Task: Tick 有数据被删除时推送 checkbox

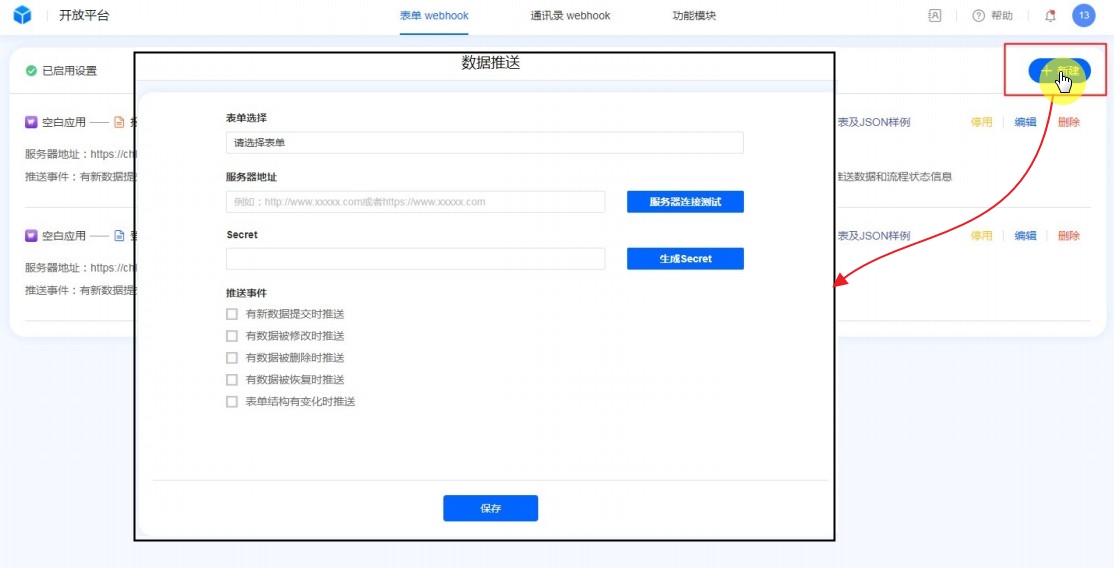Action: (x=232, y=358)
